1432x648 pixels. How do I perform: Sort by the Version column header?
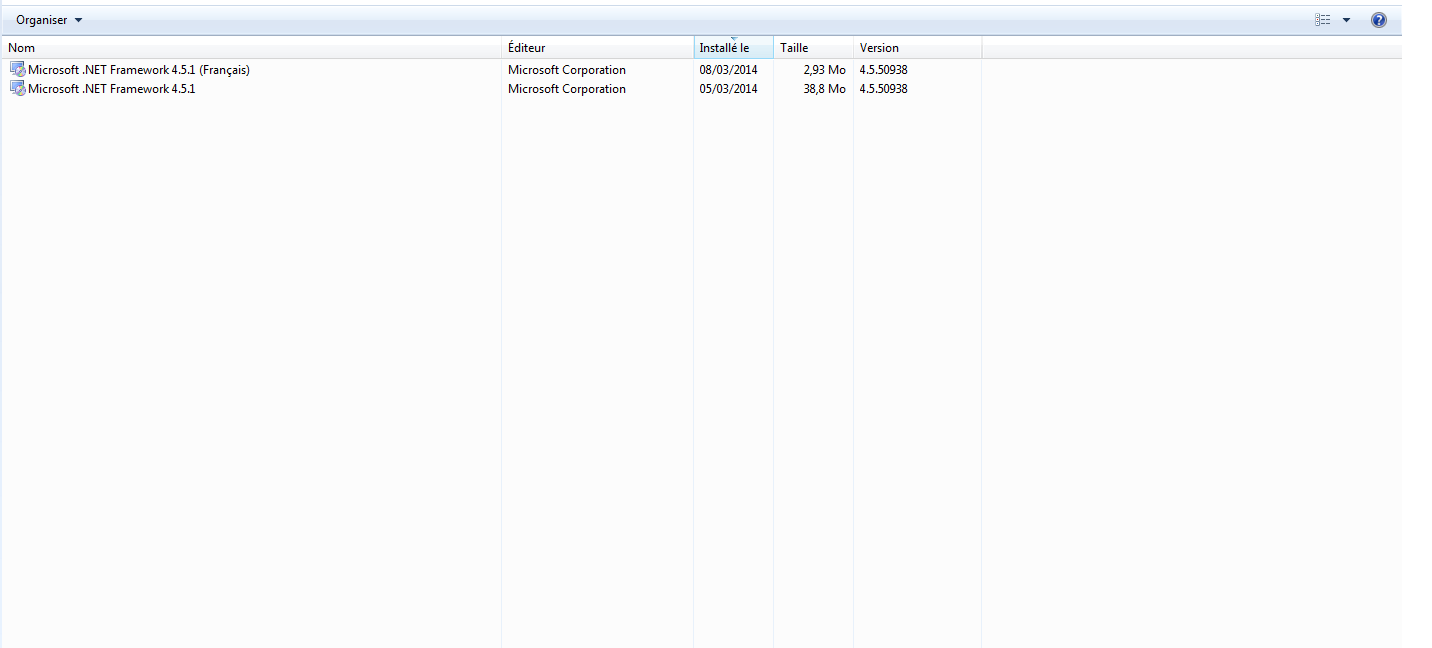pos(917,48)
